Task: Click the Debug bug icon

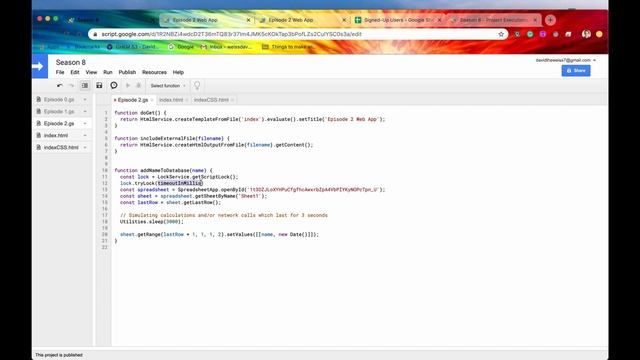Action: 138,86
